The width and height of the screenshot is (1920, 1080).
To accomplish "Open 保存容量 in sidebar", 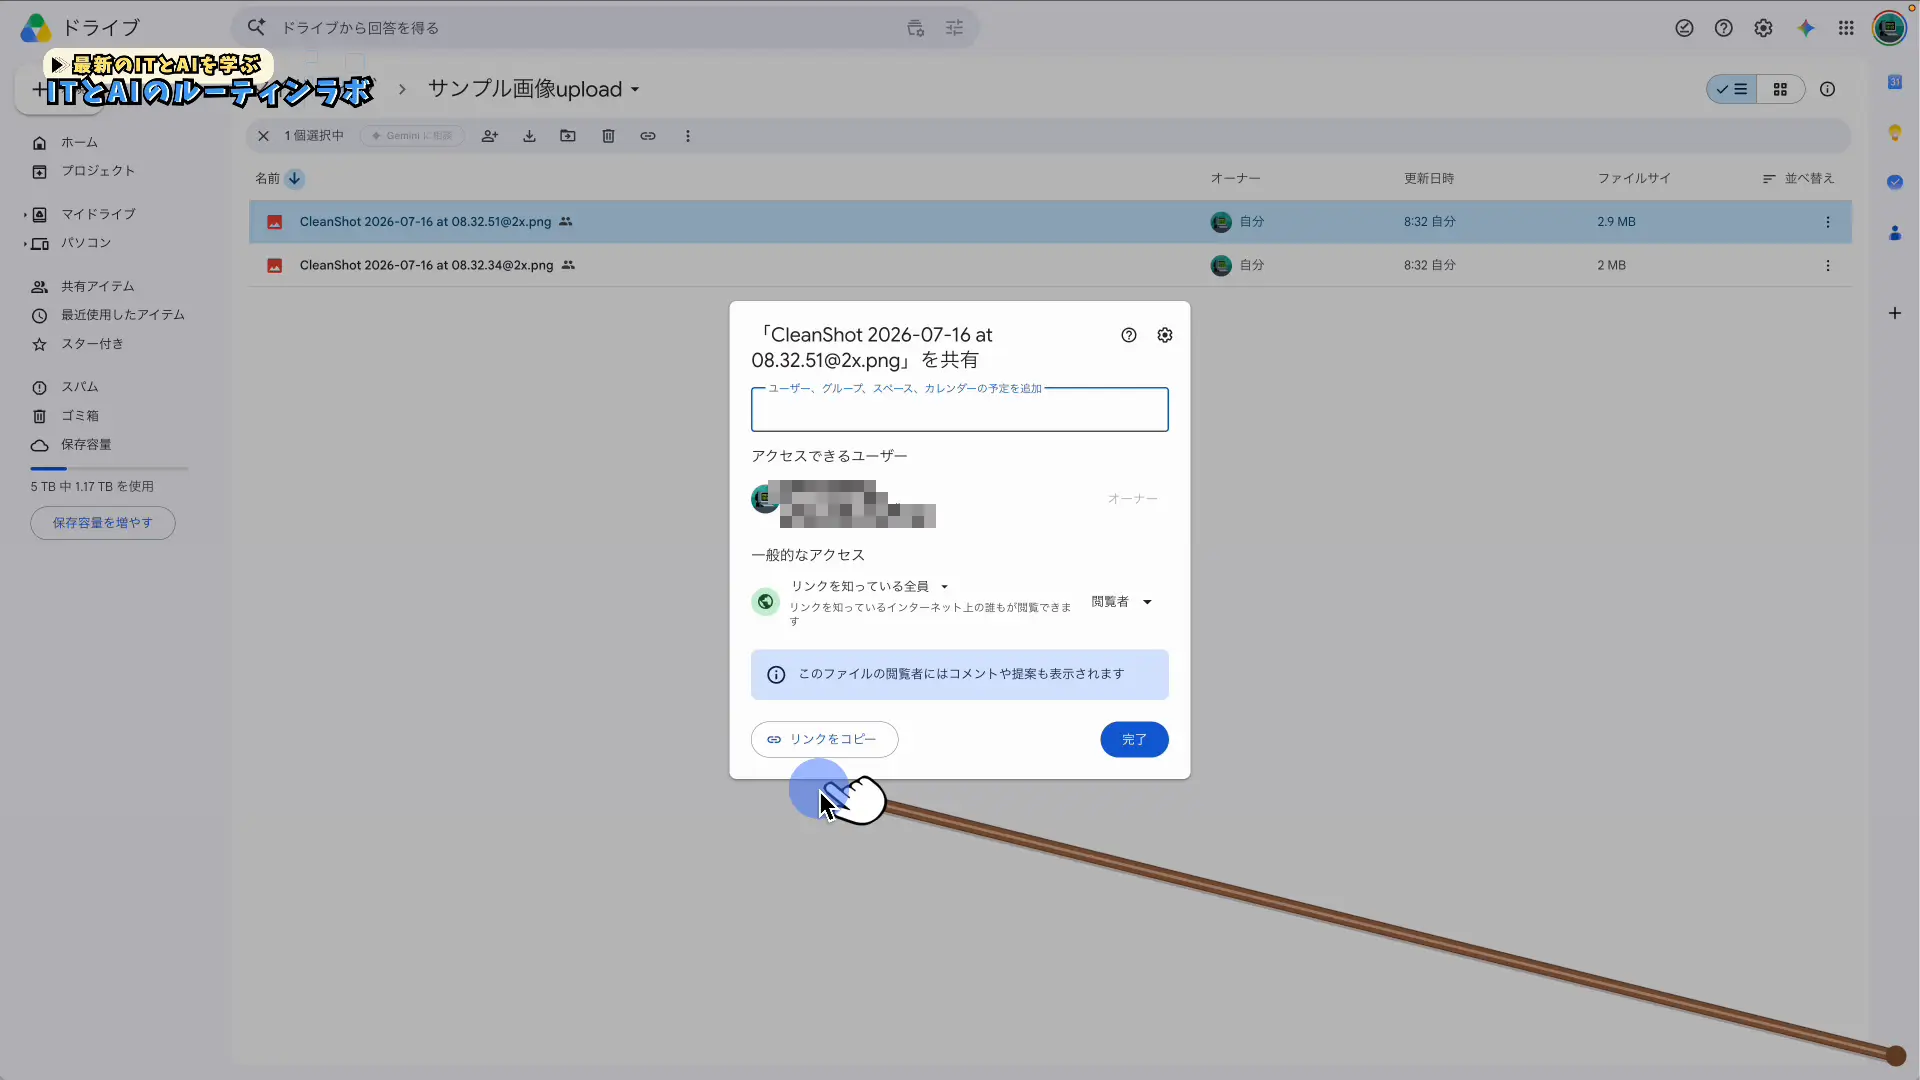I will pos(86,445).
